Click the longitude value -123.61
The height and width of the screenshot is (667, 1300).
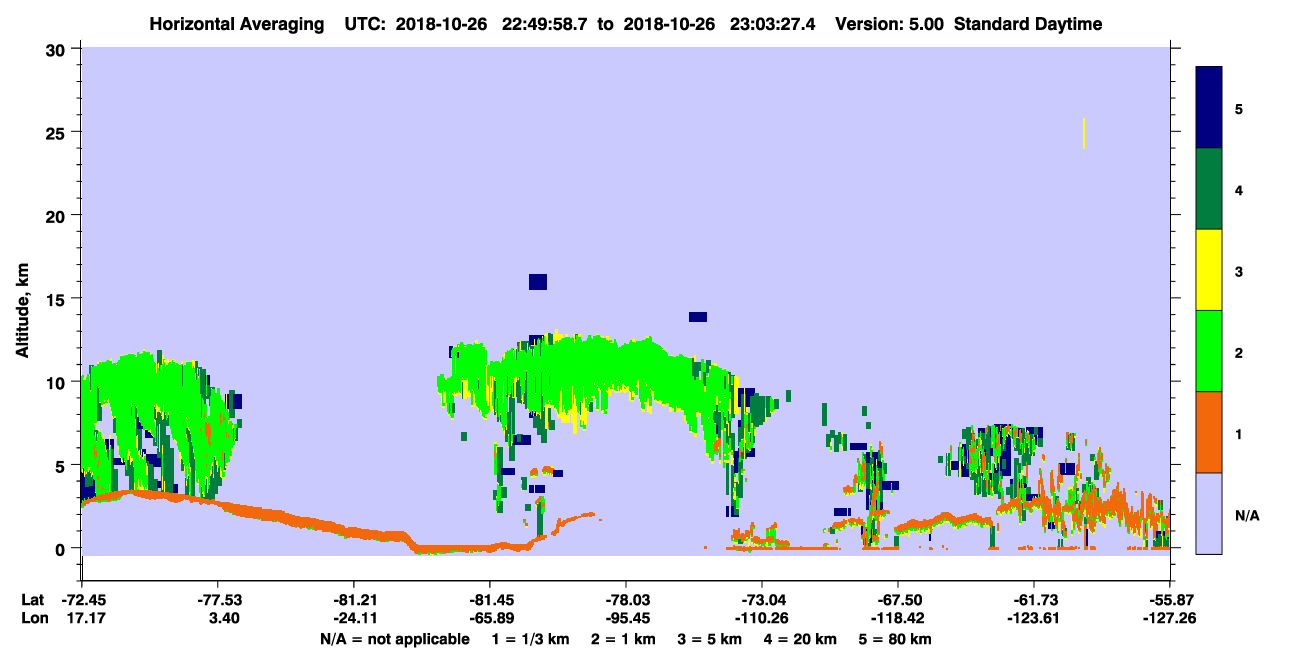(x=1034, y=618)
